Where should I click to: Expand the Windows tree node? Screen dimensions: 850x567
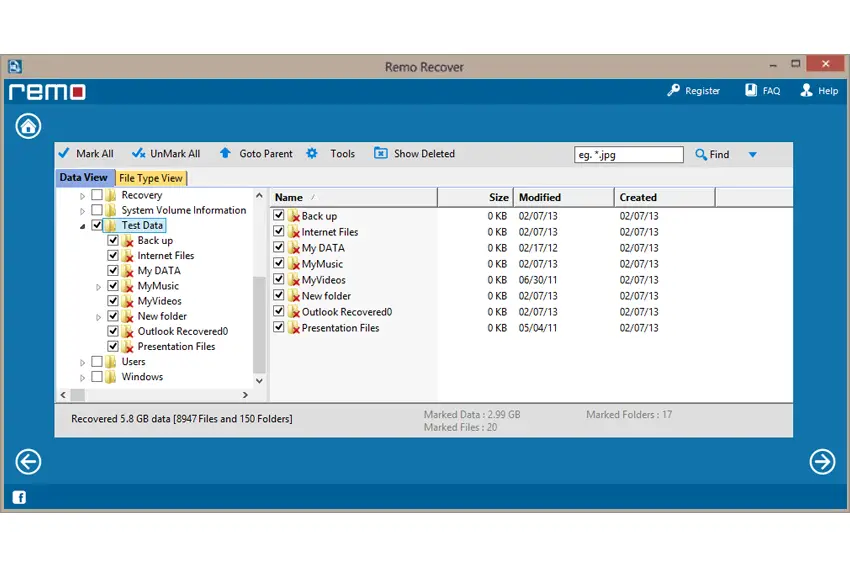tap(82, 378)
